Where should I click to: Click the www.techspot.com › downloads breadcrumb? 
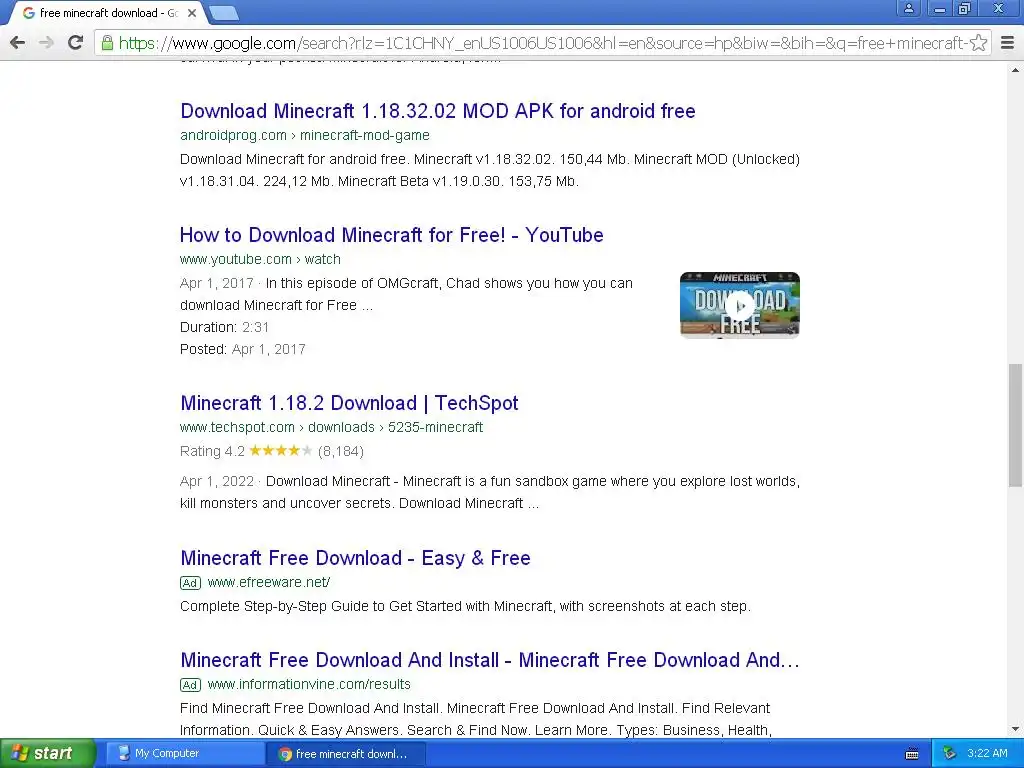[331, 427]
